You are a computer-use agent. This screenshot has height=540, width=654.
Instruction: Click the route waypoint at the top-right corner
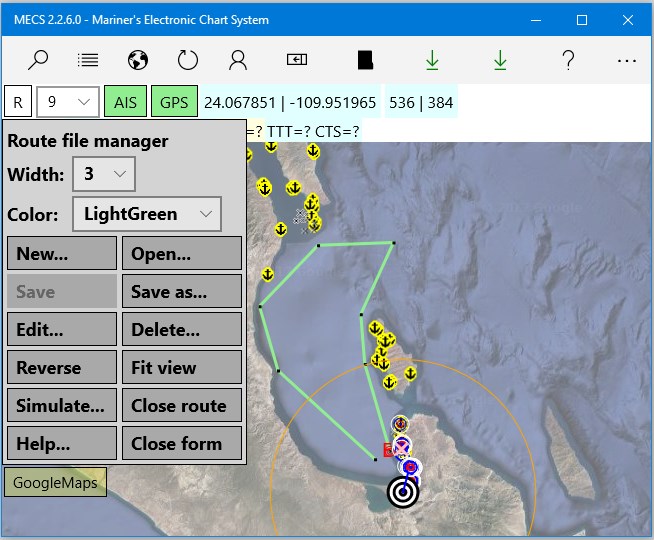(393, 242)
